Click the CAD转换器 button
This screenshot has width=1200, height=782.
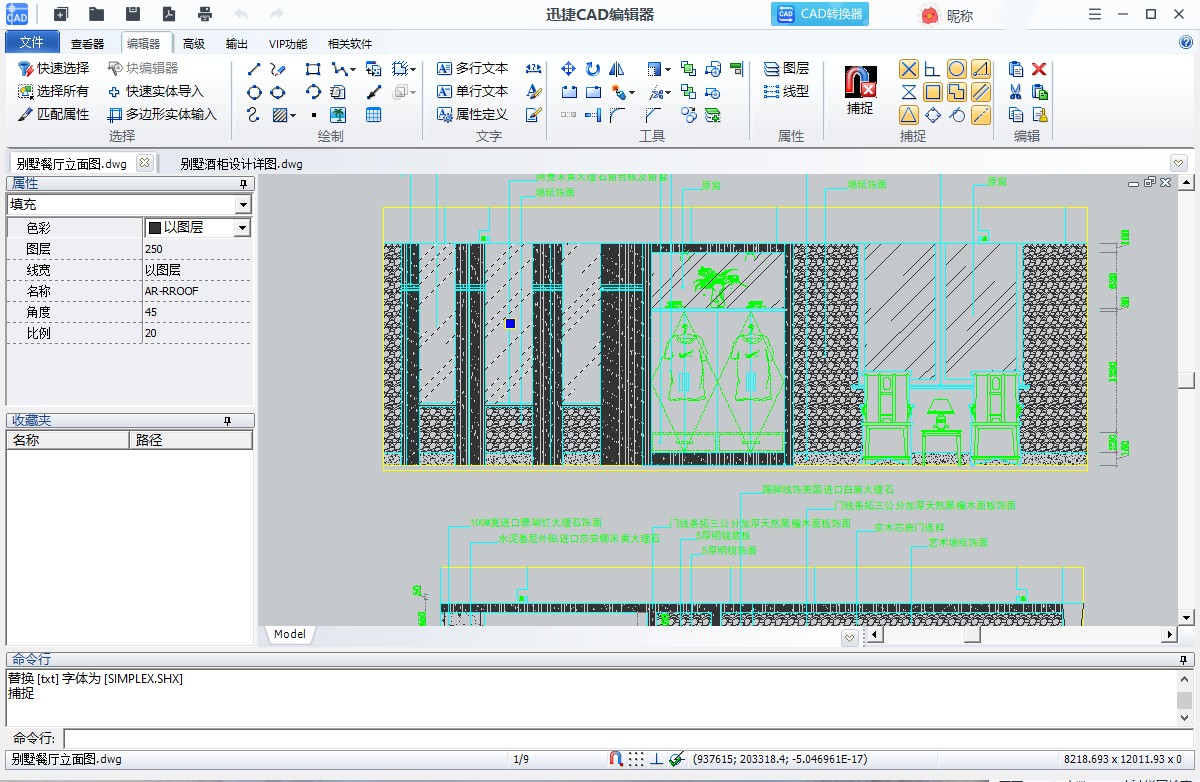click(819, 14)
